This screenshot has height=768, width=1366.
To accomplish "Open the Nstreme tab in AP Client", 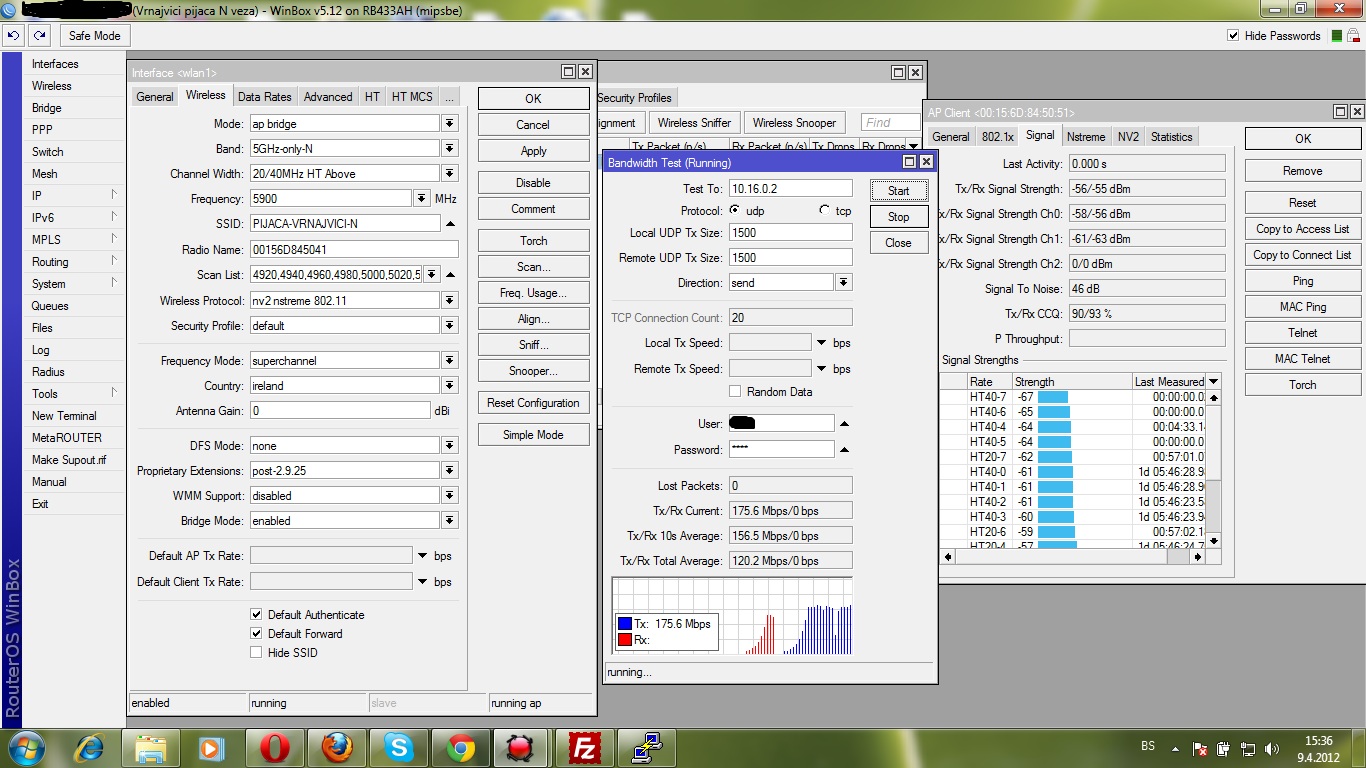I will [x=1085, y=137].
